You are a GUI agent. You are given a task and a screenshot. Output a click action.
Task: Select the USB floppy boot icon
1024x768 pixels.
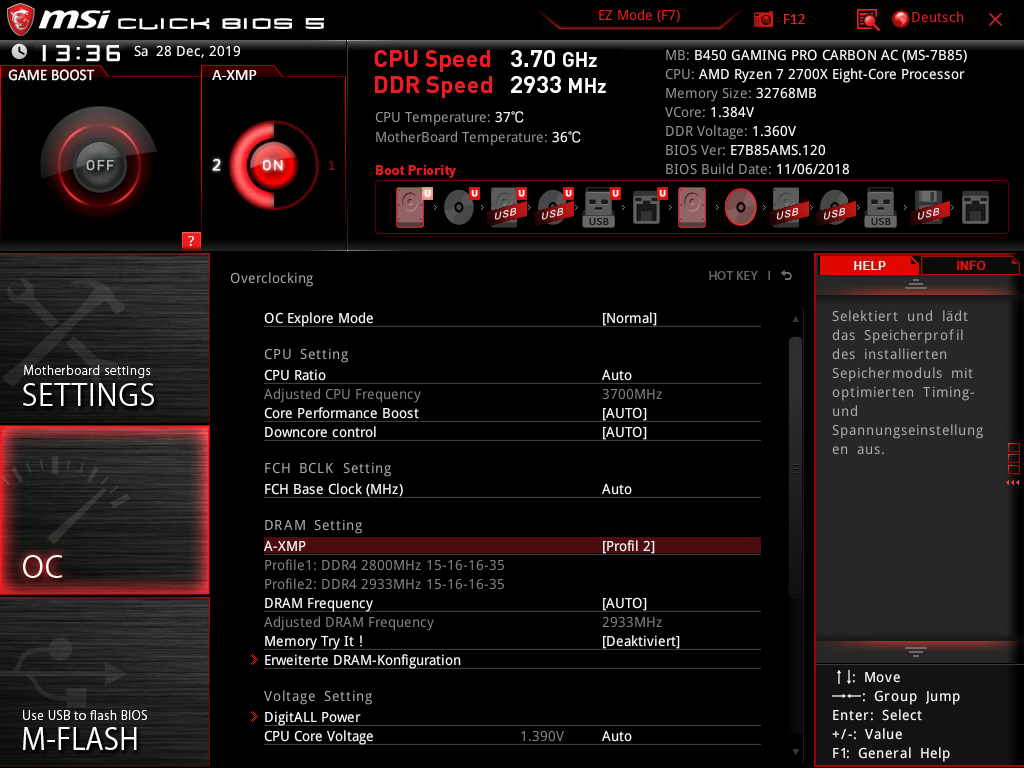928,208
